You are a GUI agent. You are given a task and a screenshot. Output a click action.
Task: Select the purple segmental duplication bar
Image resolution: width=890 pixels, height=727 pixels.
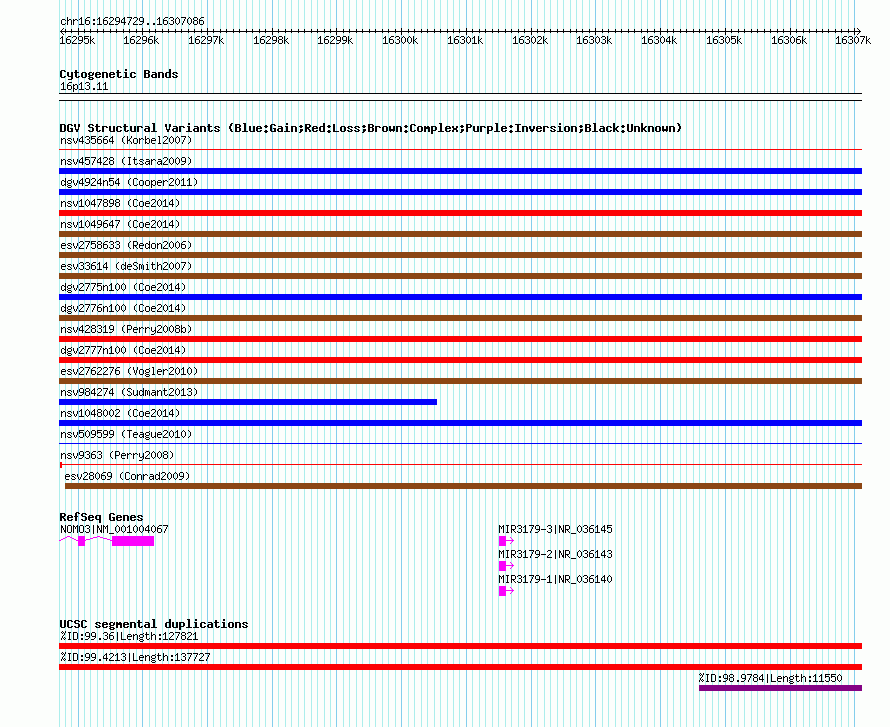click(x=780, y=688)
